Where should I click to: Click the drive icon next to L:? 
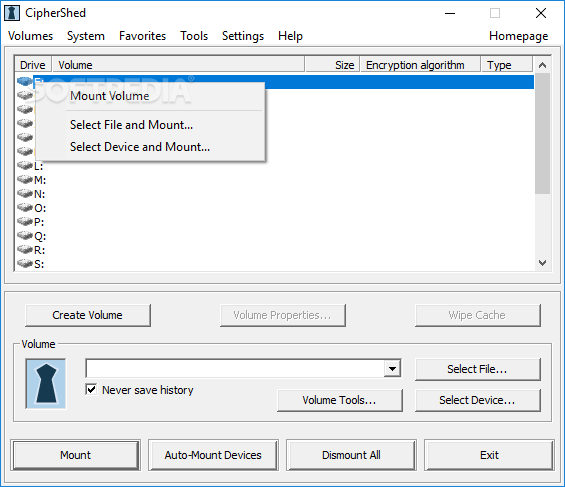25,165
